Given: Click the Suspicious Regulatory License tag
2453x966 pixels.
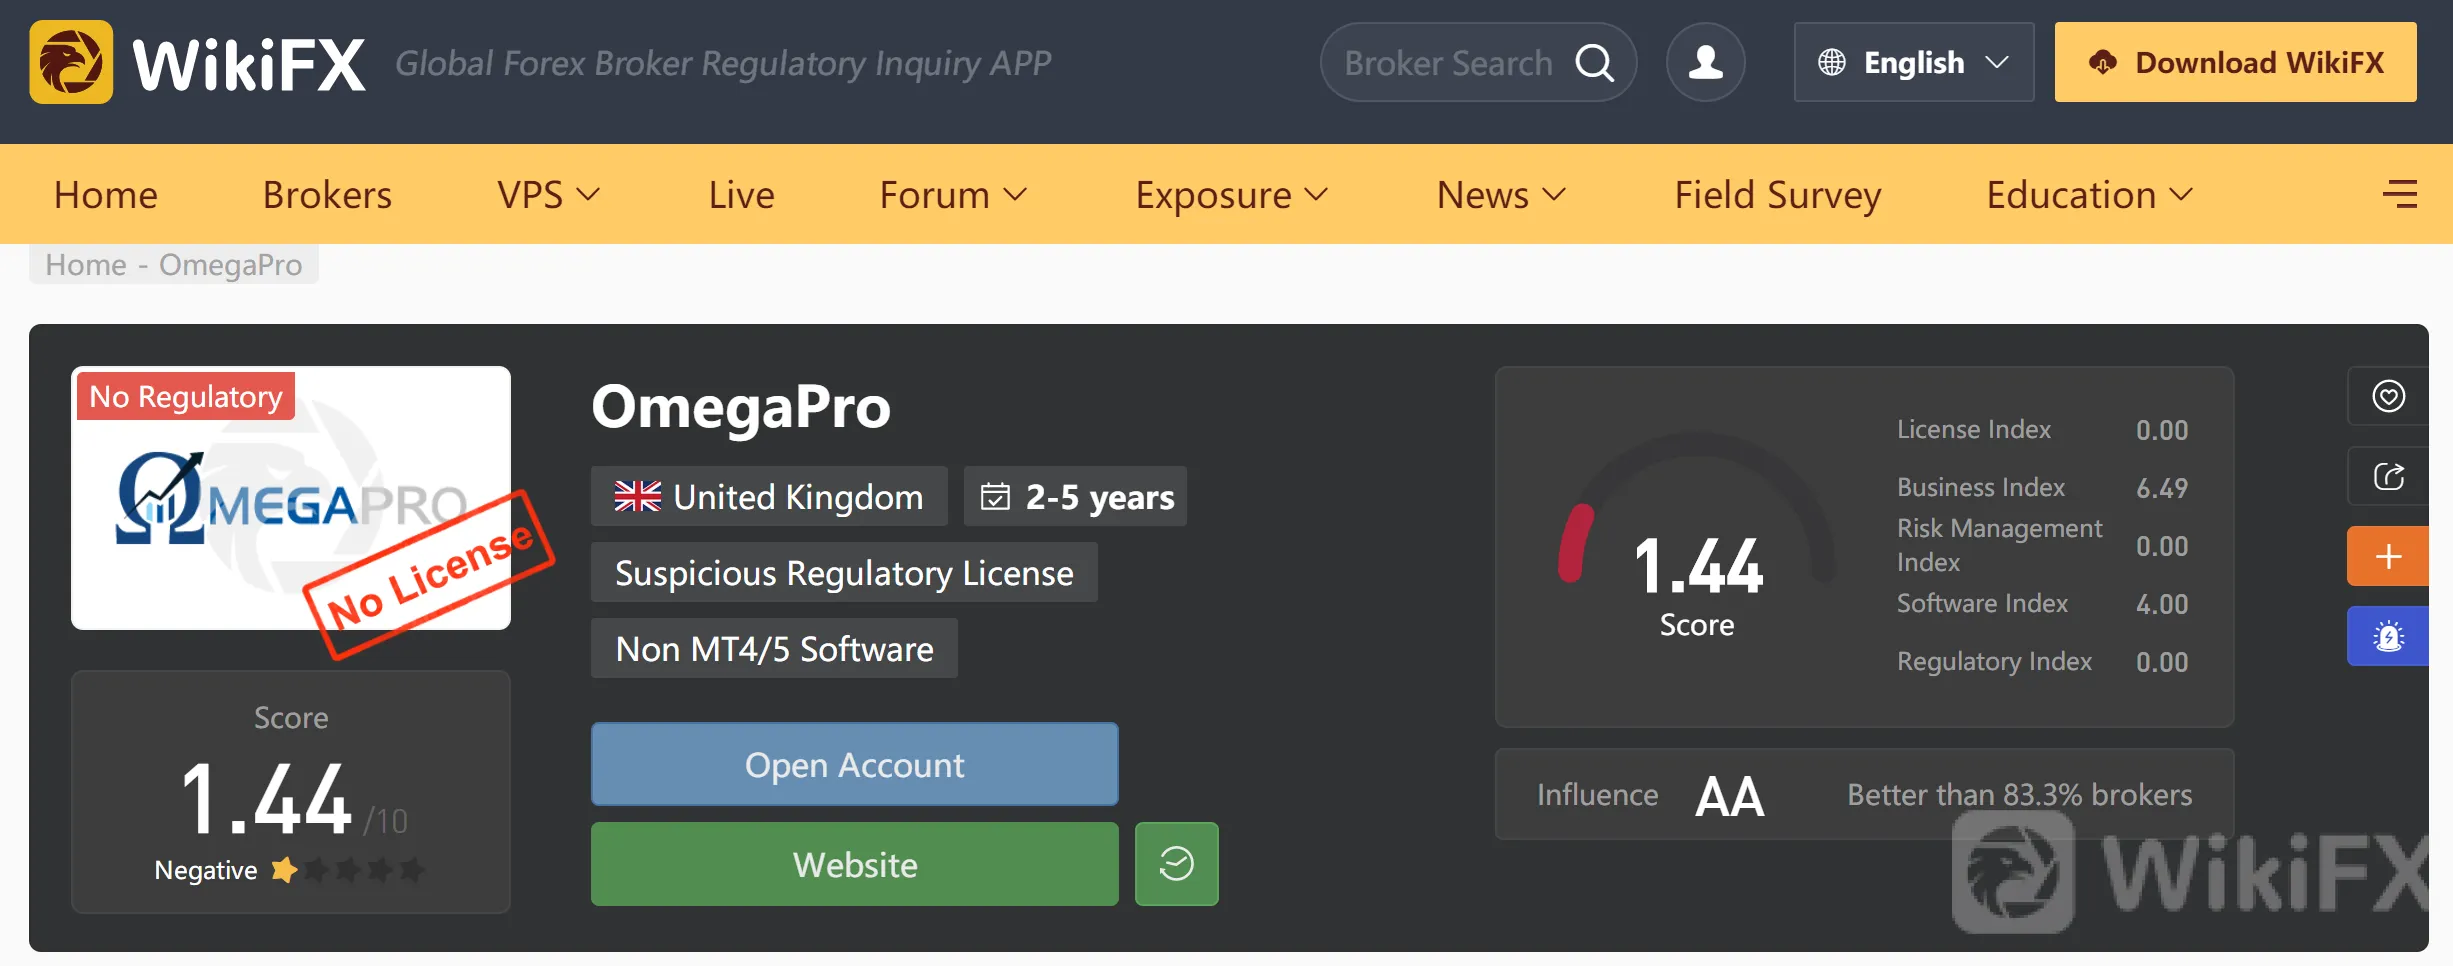Looking at the screenshot, I should click(x=844, y=572).
